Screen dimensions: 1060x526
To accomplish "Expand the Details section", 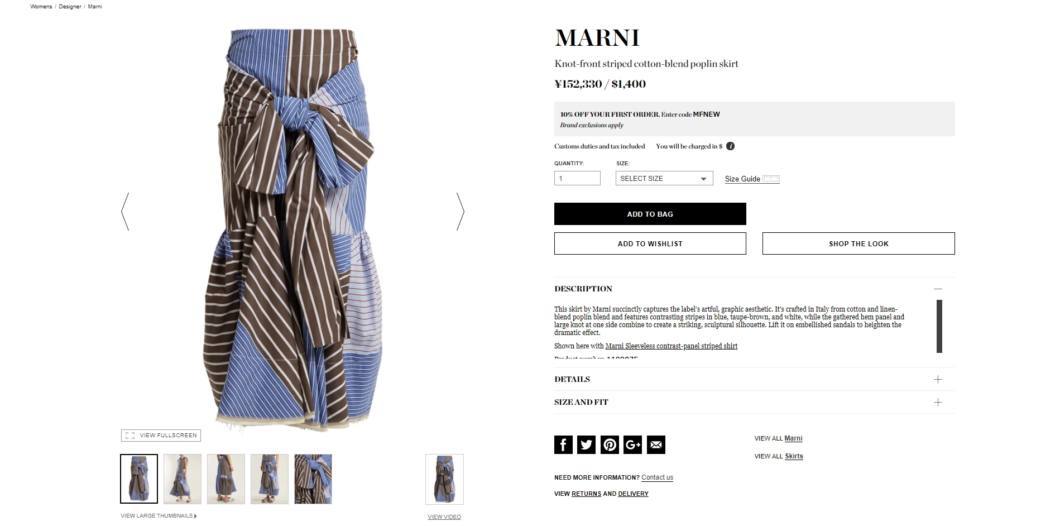I will (754, 379).
